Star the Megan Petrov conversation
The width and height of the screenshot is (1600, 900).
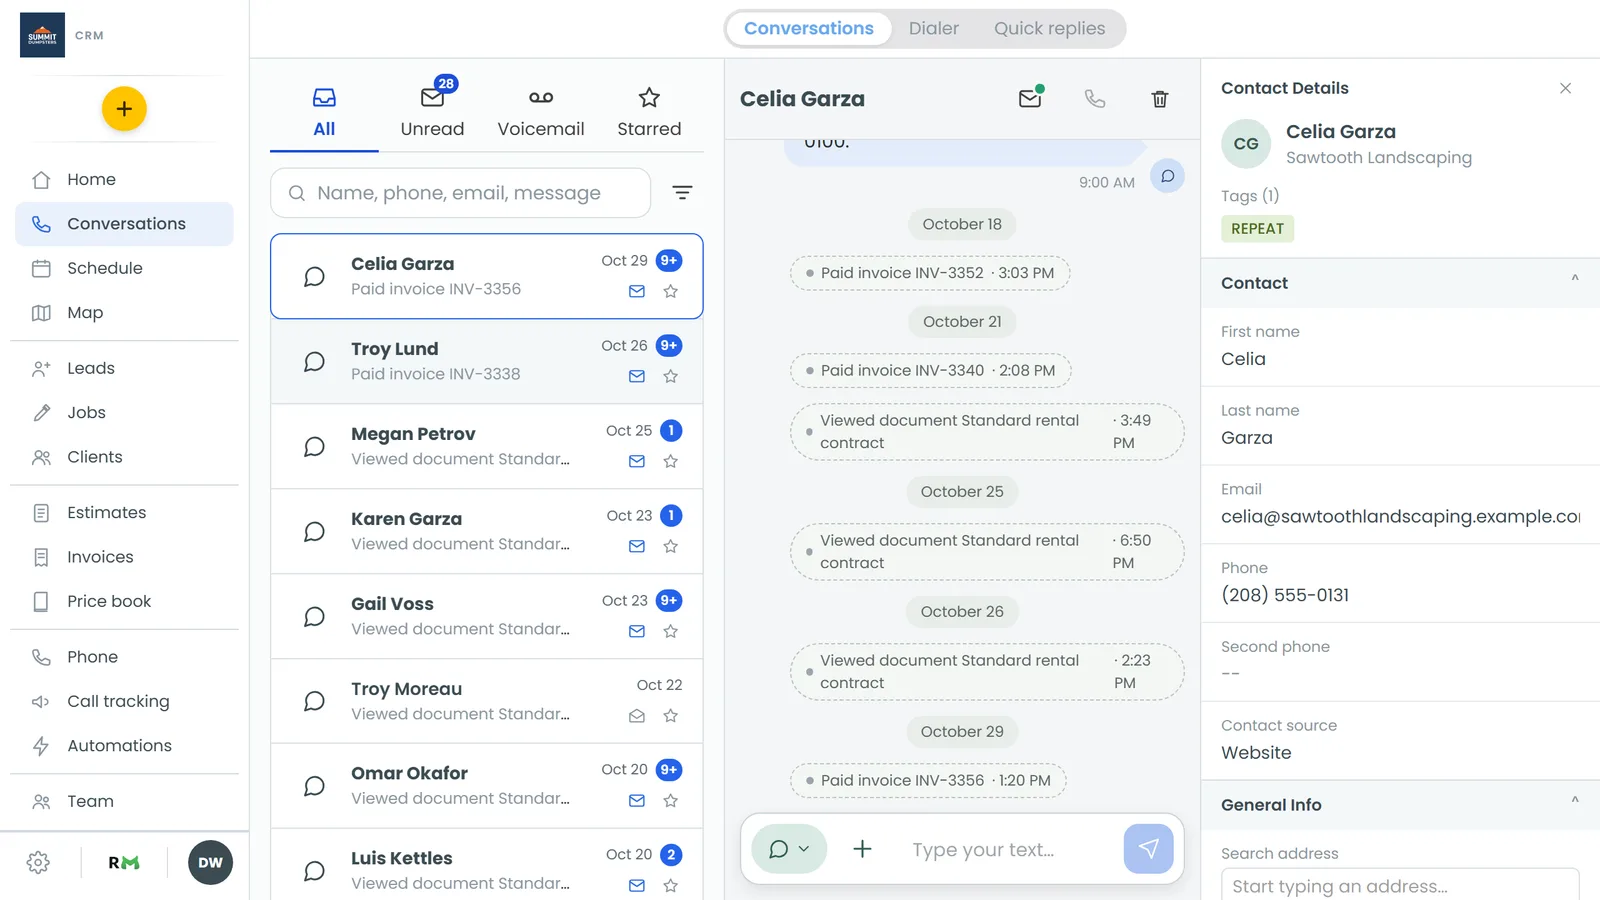click(x=671, y=461)
